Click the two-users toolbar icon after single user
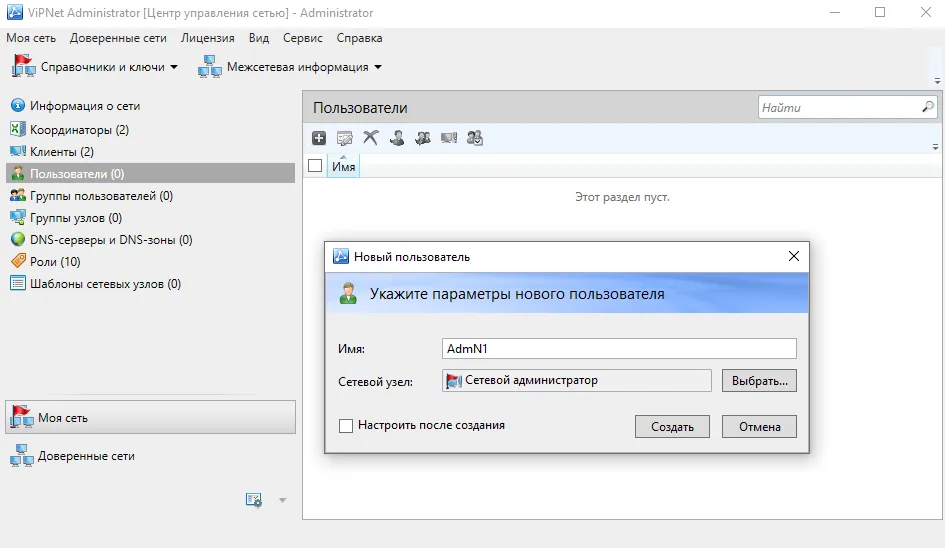The width and height of the screenshot is (945, 548). point(422,138)
